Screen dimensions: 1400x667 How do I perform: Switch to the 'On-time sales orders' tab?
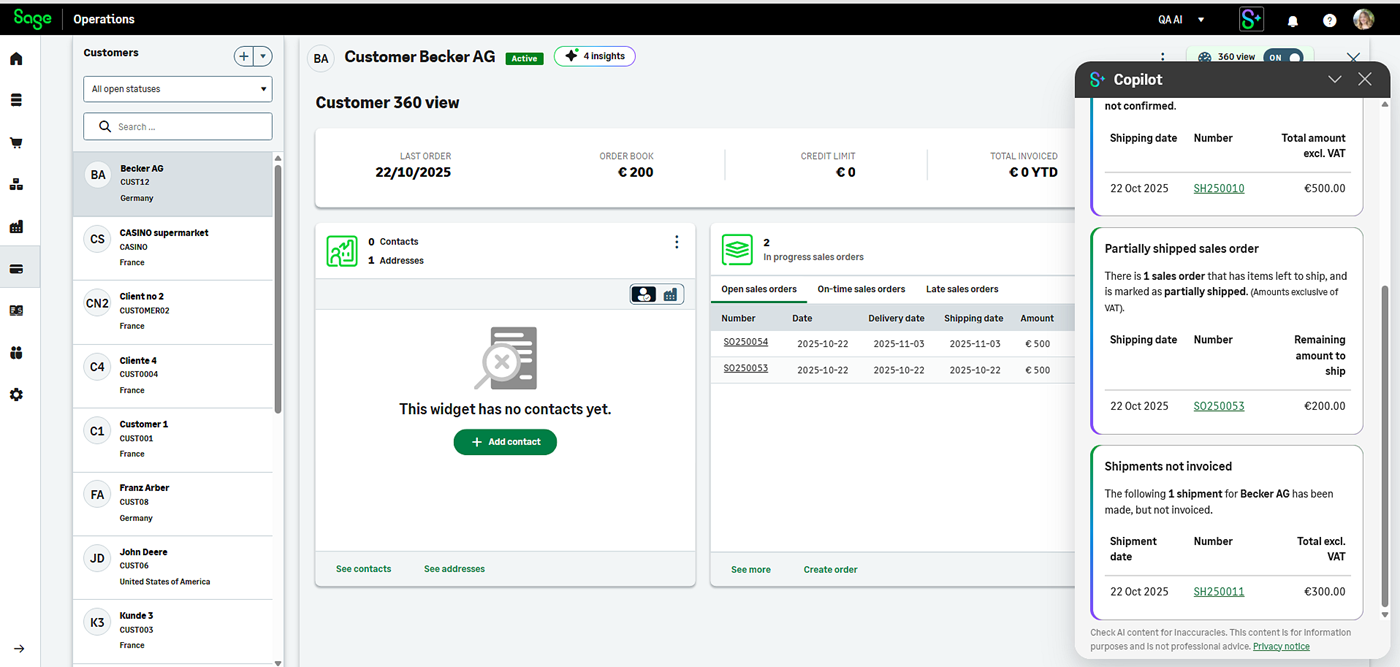[861, 289]
